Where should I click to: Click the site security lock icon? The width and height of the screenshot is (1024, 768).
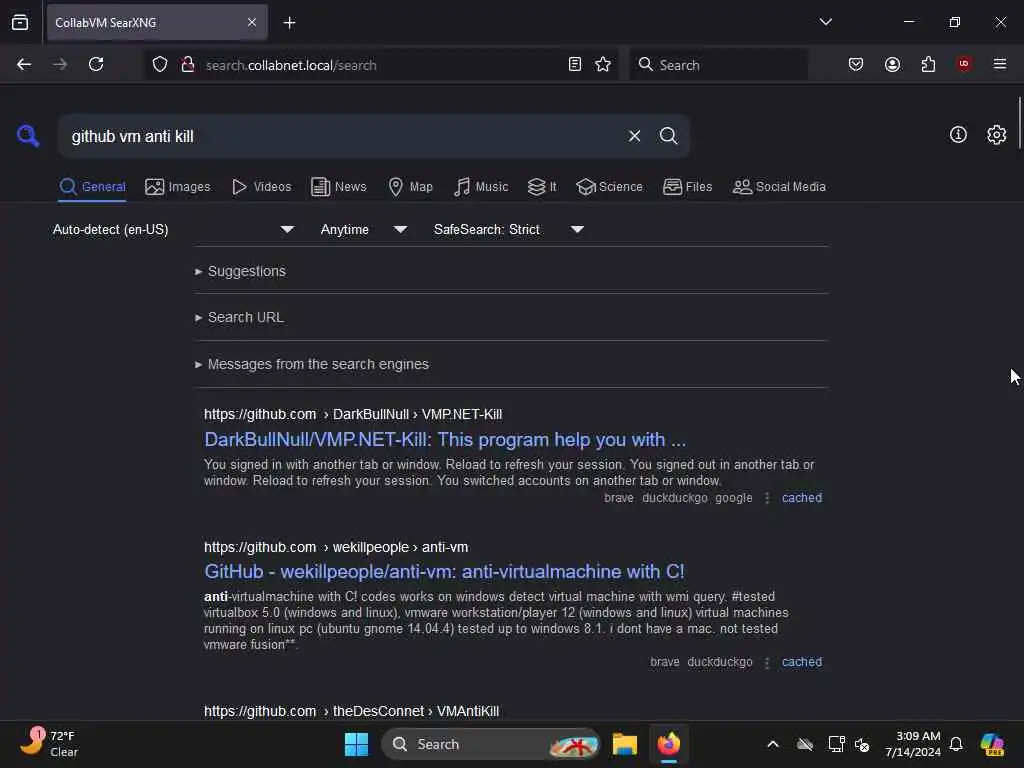click(x=188, y=64)
